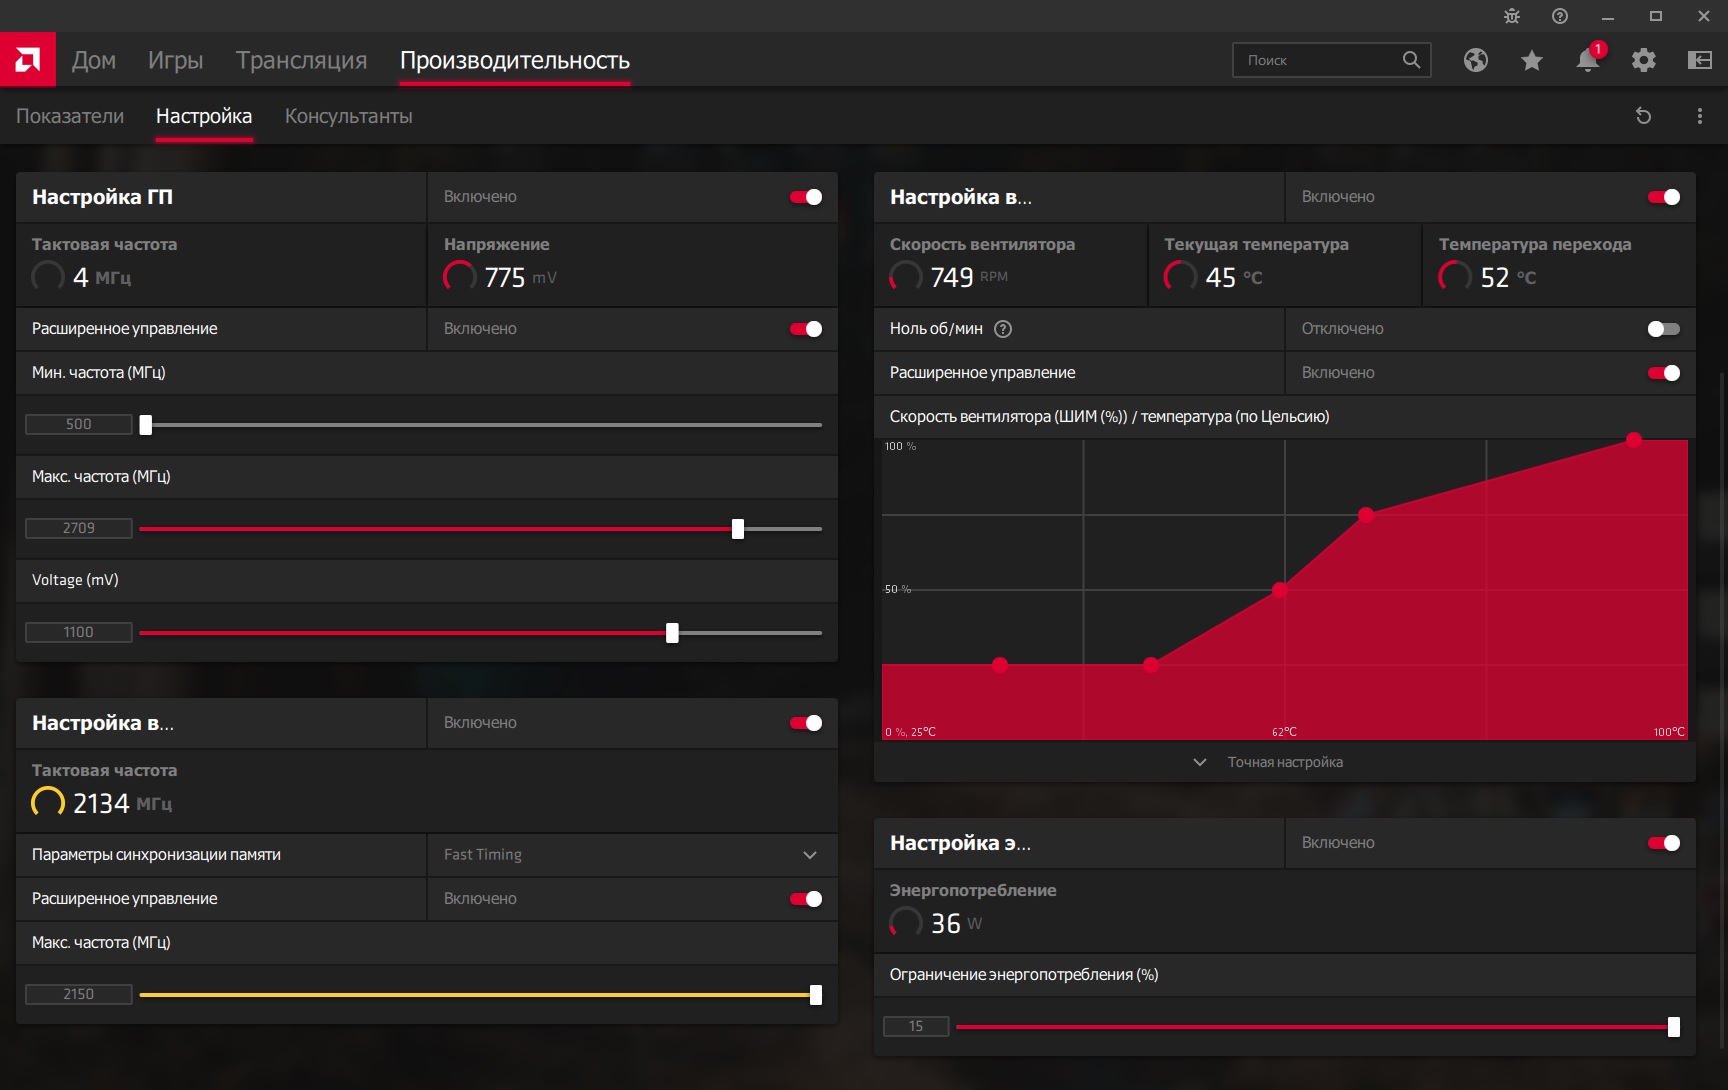
Task: Click the min frequency 500 input box
Action: point(79,425)
